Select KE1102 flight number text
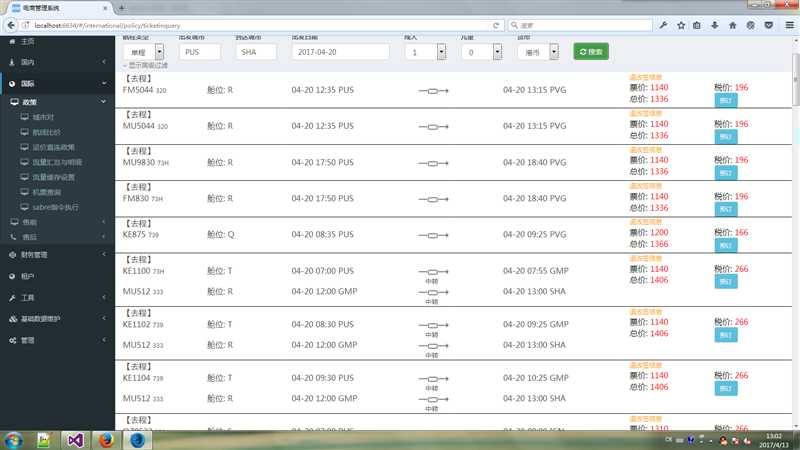Image resolution: width=800 pixels, height=450 pixels. pos(136,324)
